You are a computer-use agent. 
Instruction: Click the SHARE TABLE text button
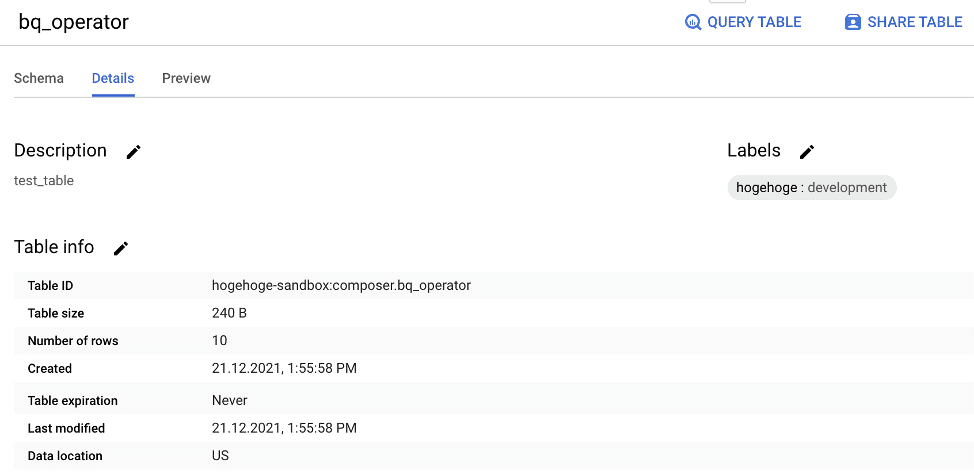tap(914, 22)
